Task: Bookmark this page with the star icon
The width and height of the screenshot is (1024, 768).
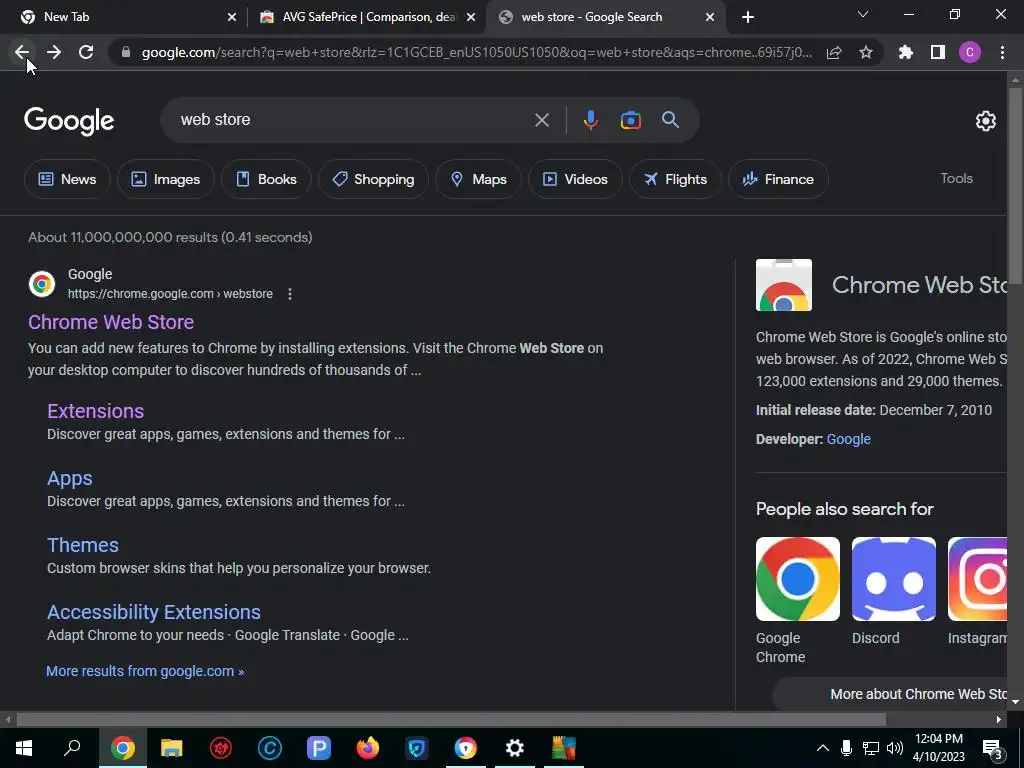Action: click(865, 52)
